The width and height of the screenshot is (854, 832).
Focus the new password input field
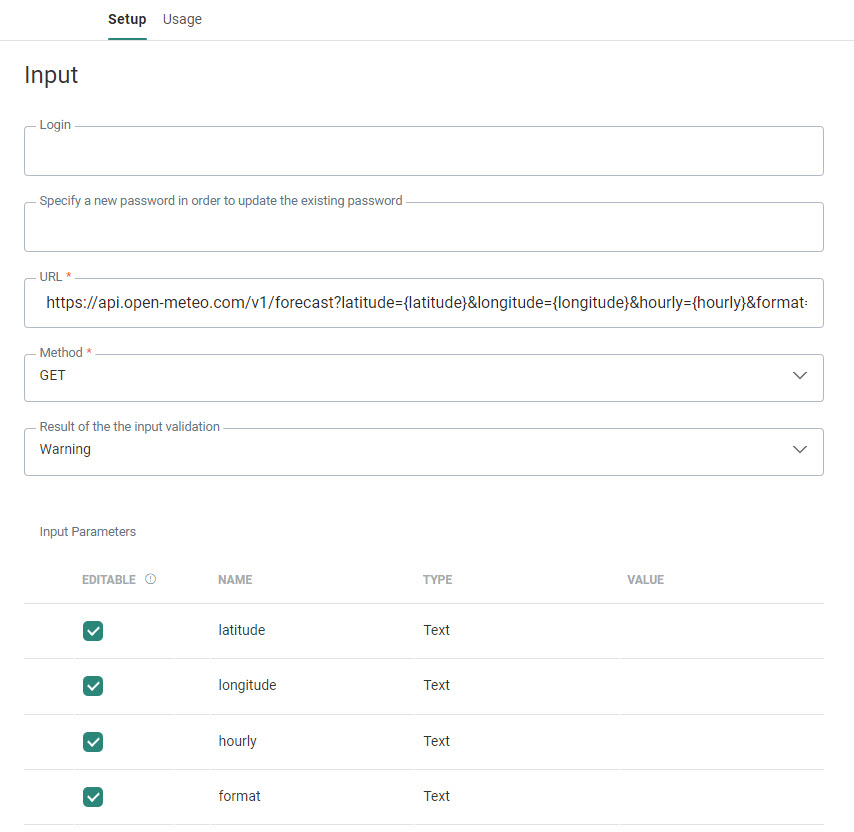(423, 228)
